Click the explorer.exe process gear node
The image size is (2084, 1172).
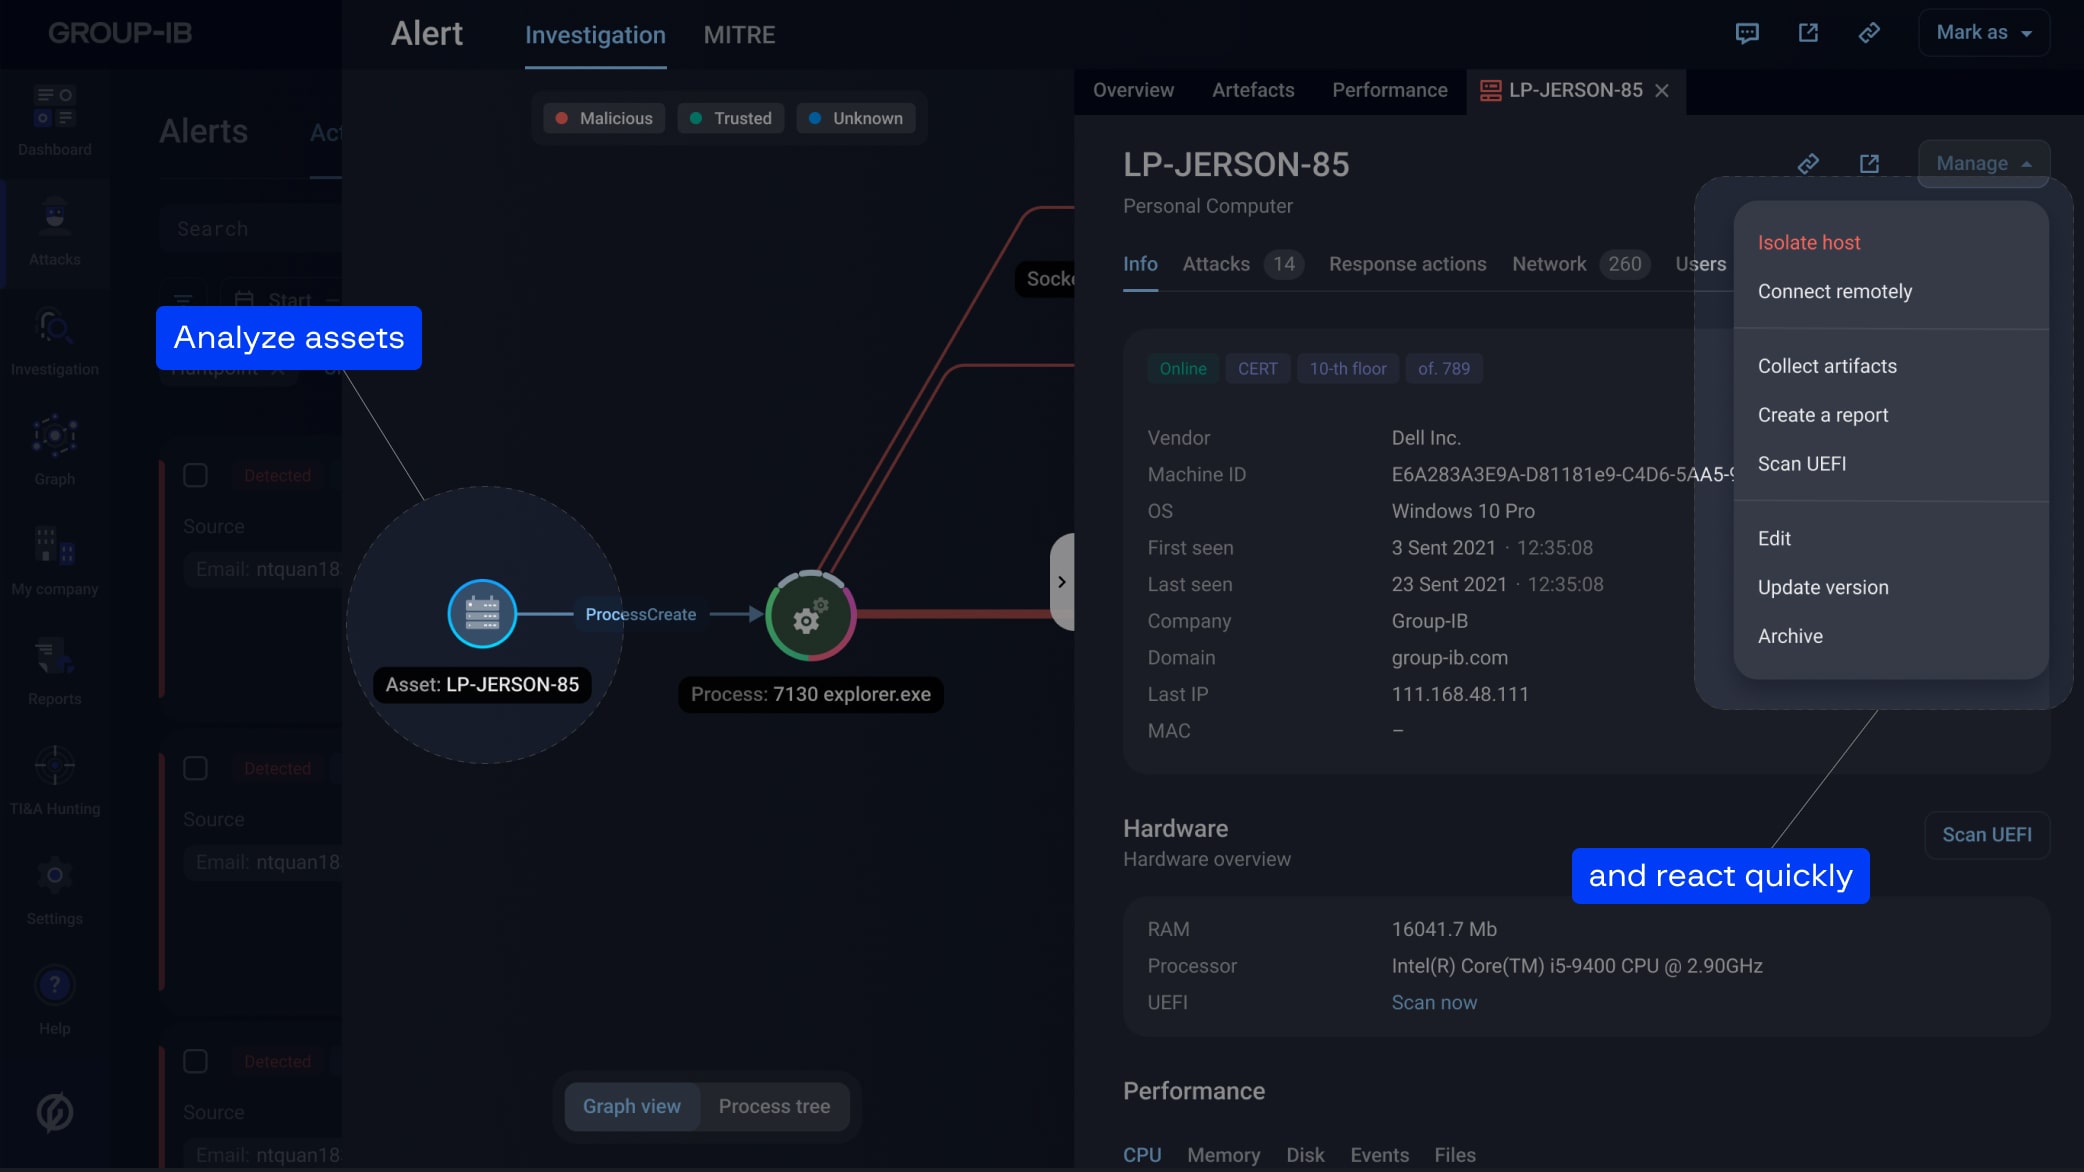810,616
